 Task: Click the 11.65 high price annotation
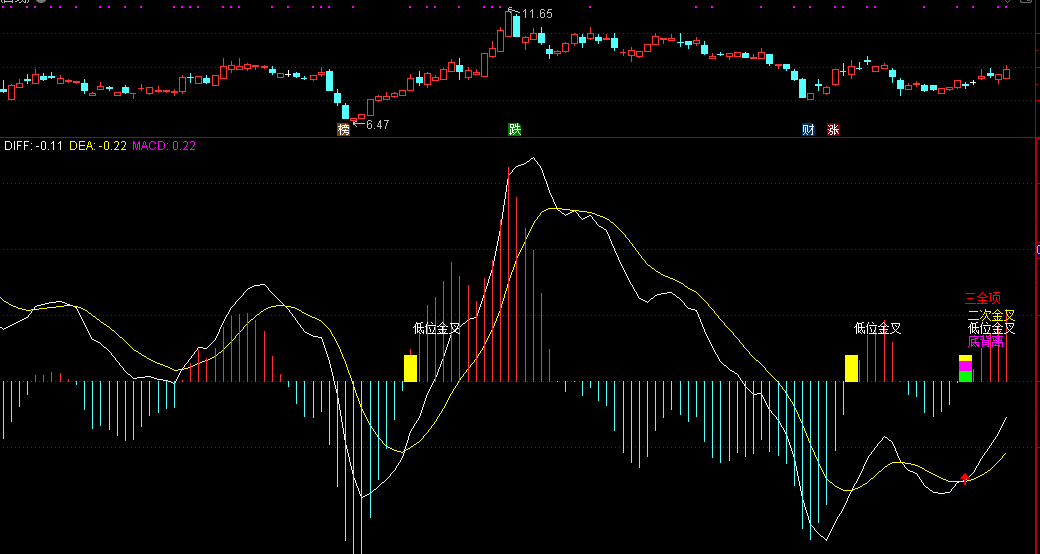click(x=536, y=14)
